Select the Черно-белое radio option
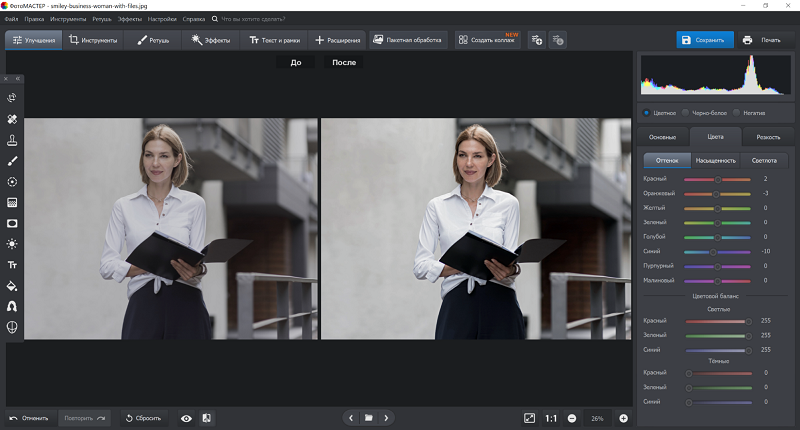 (x=686, y=113)
